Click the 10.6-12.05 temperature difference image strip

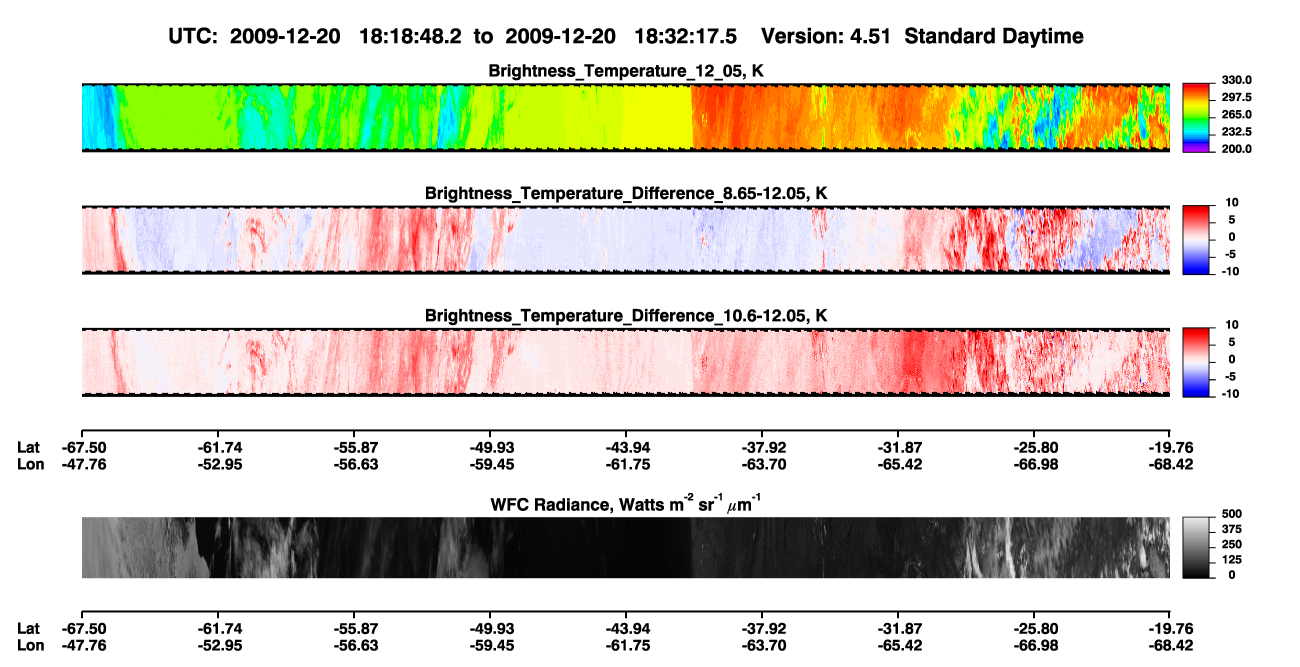point(625,362)
